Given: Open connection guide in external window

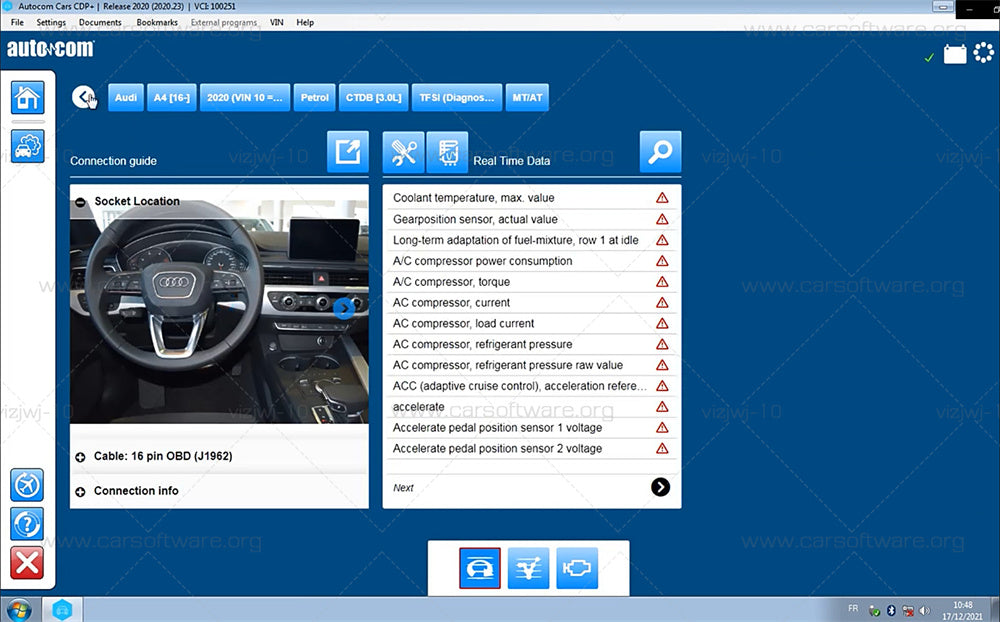Looking at the screenshot, I should [348, 152].
